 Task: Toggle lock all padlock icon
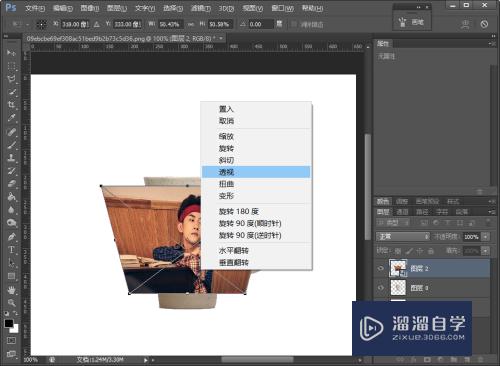(431, 251)
